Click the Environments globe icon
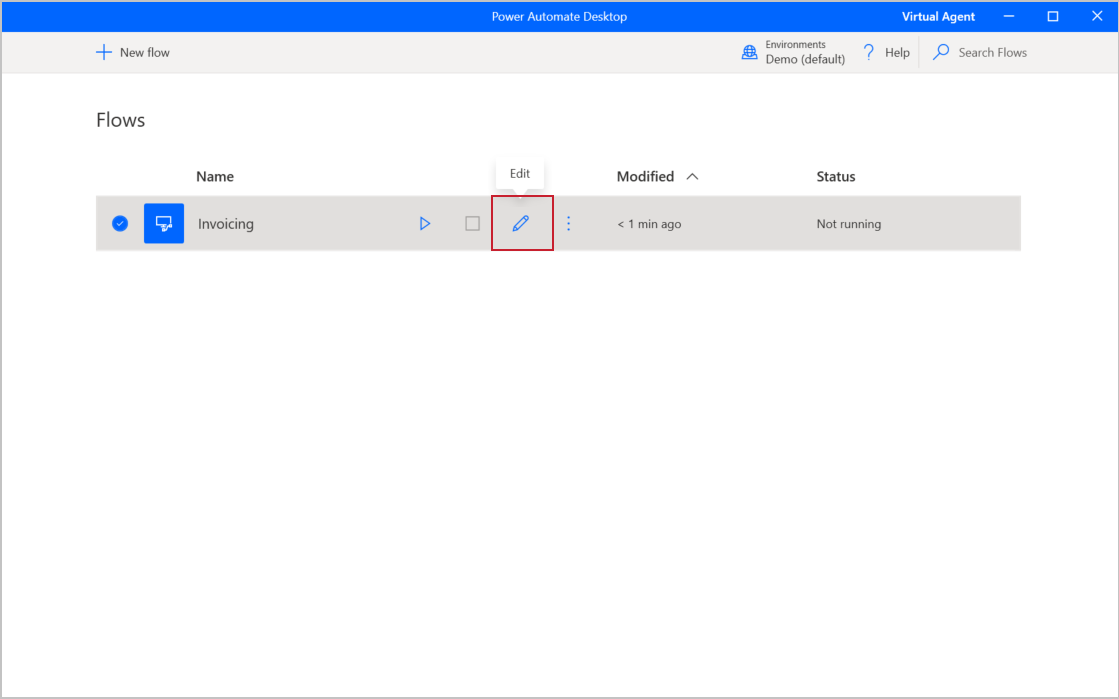The width and height of the screenshot is (1119, 699). (749, 52)
